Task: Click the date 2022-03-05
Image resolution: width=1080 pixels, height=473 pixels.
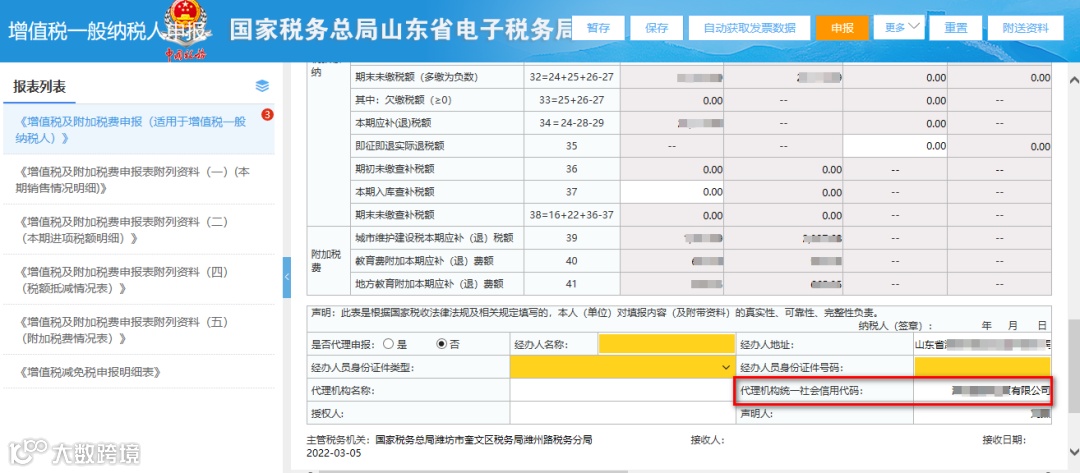Action: click(x=333, y=454)
